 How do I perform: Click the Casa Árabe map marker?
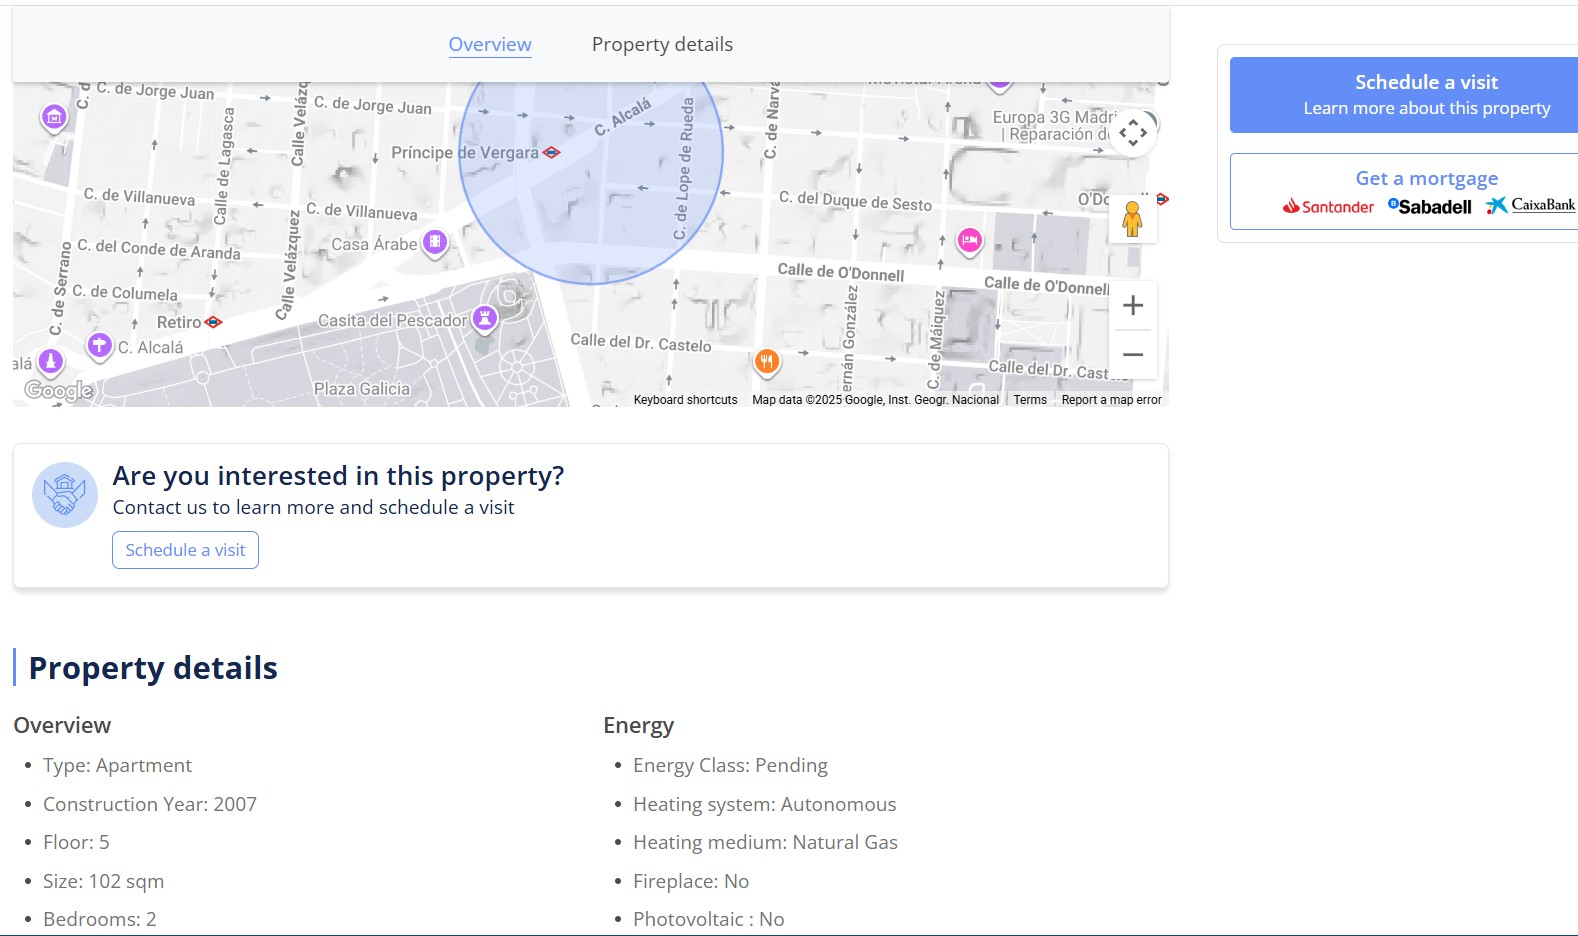pos(434,242)
